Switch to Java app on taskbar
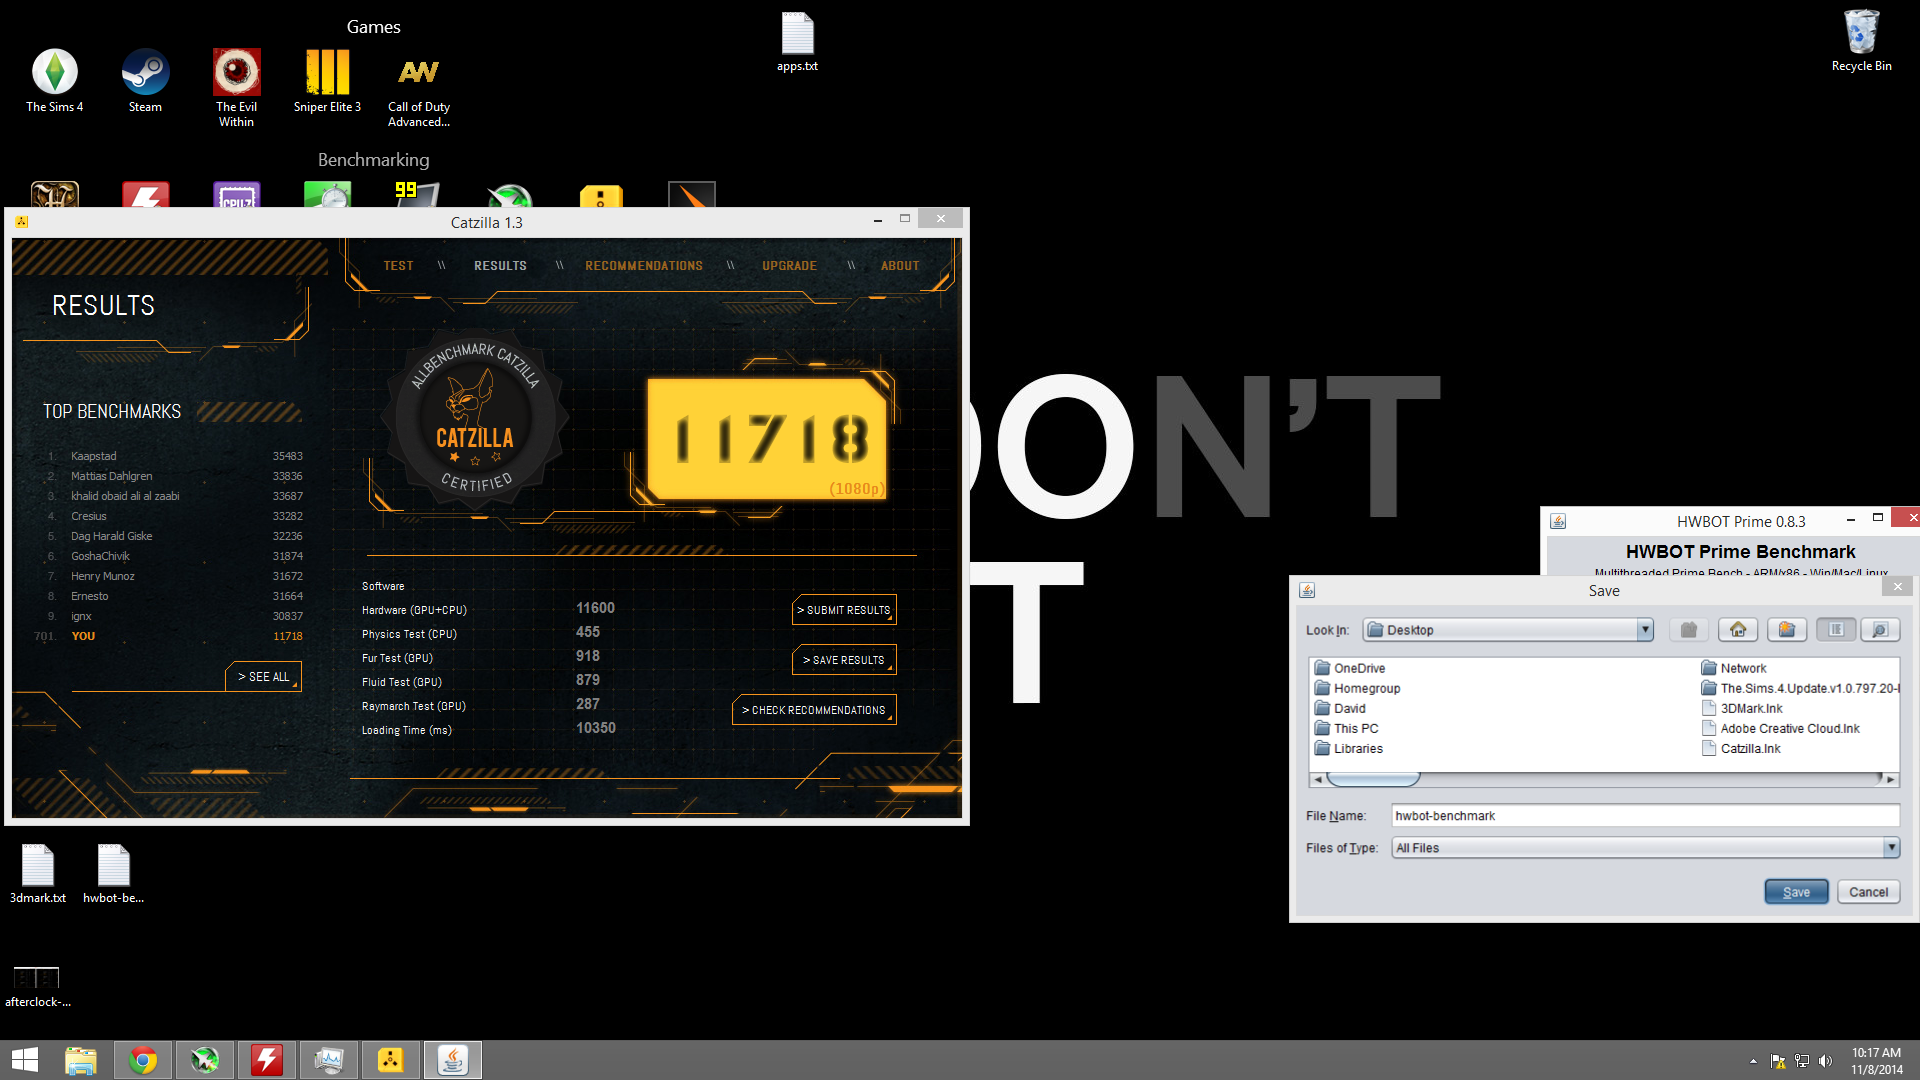The width and height of the screenshot is (1920, 1080). tap(453, 1060)
